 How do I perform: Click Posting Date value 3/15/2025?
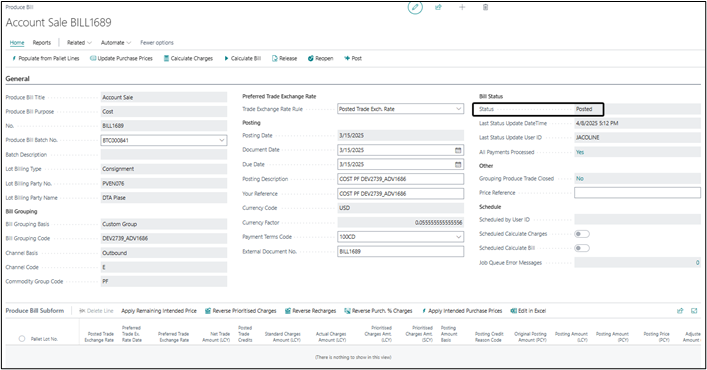pyautogui.click(x=351, y=136)
